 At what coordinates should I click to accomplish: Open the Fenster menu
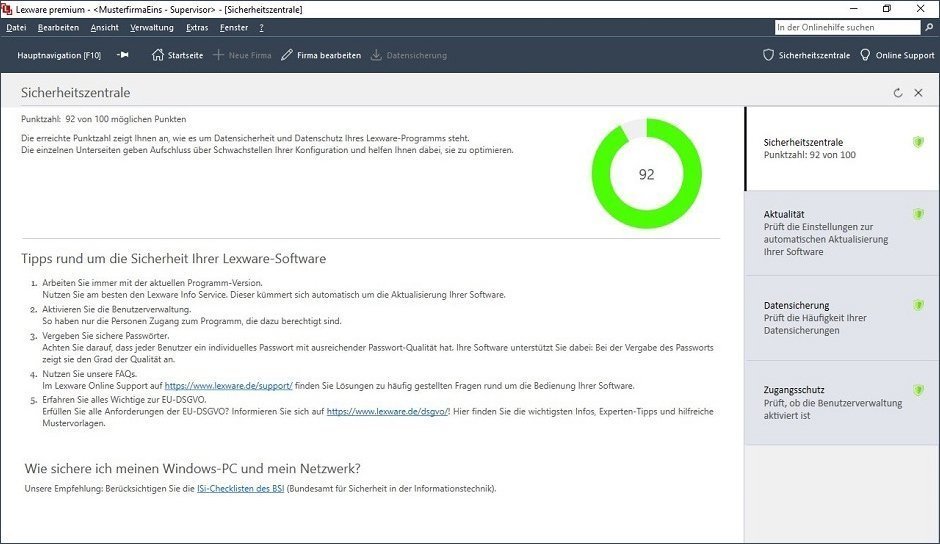coord(234,28)
